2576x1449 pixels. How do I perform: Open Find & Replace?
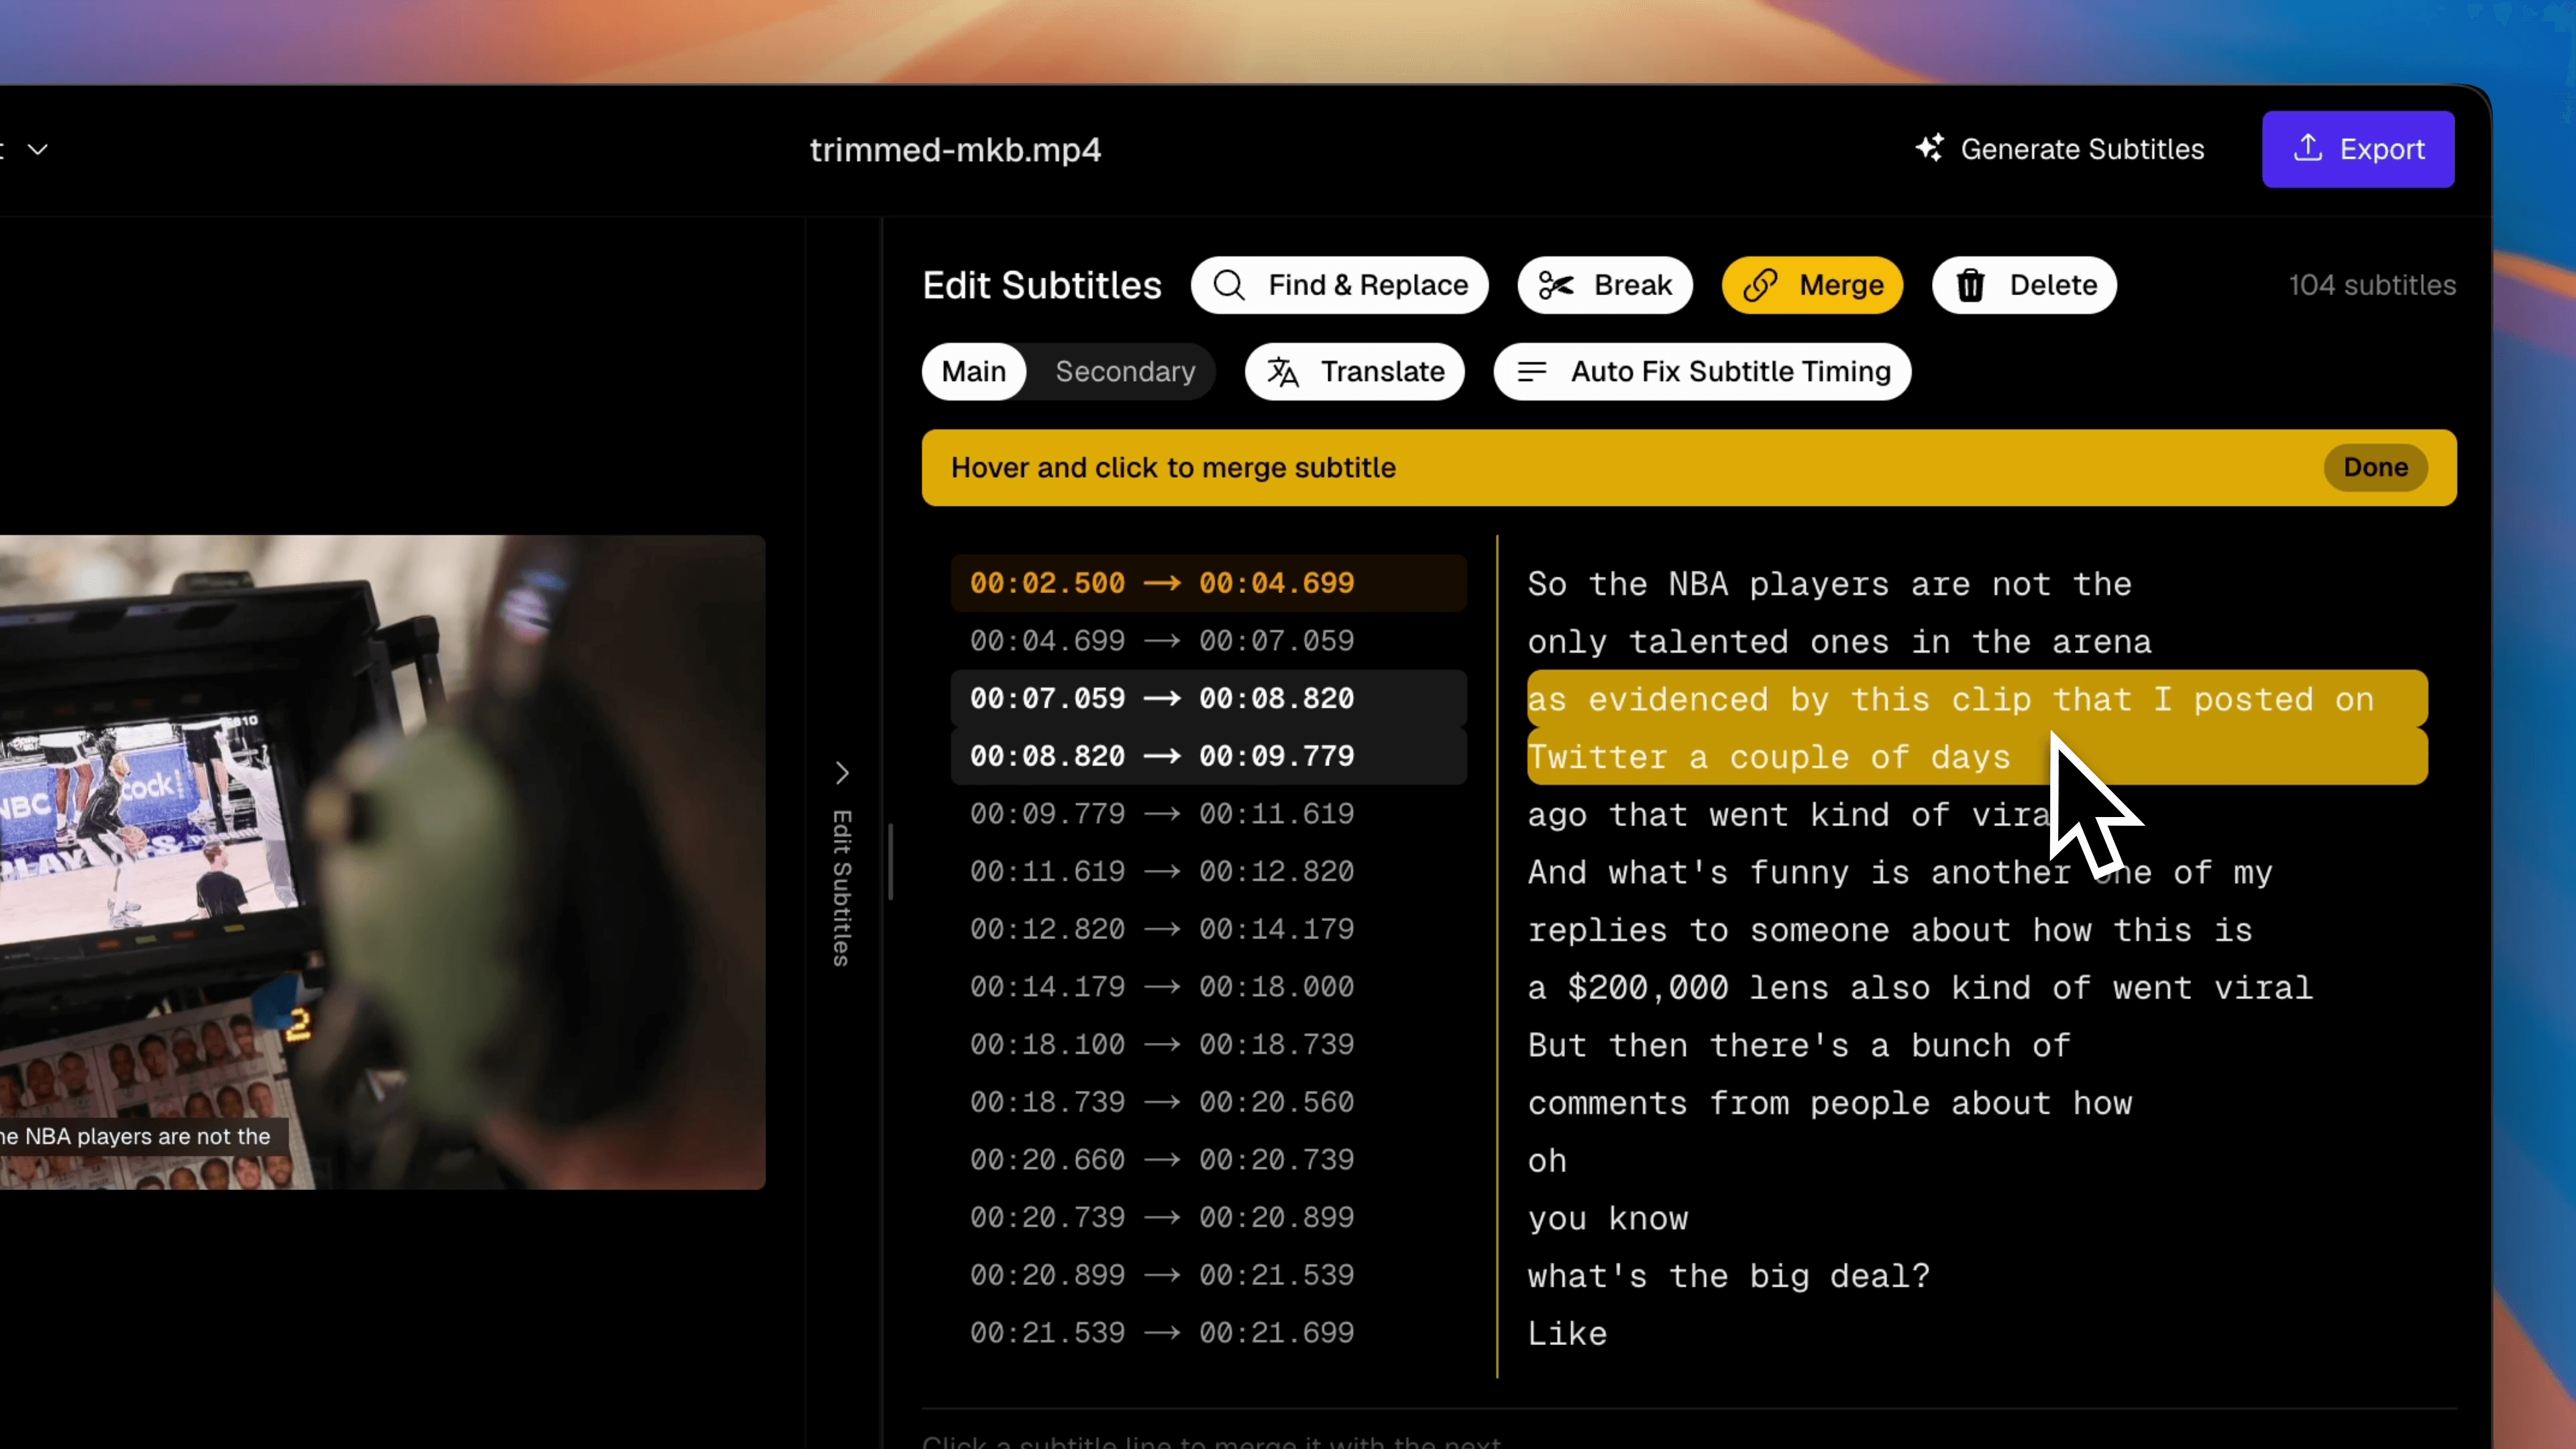click(x=1339, y=285)
